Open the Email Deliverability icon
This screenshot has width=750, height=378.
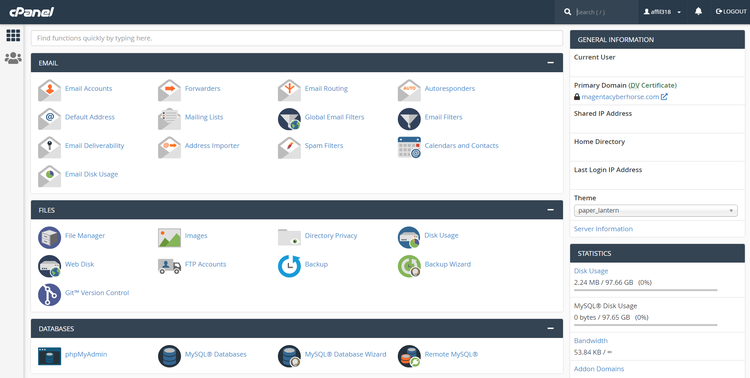49,148
